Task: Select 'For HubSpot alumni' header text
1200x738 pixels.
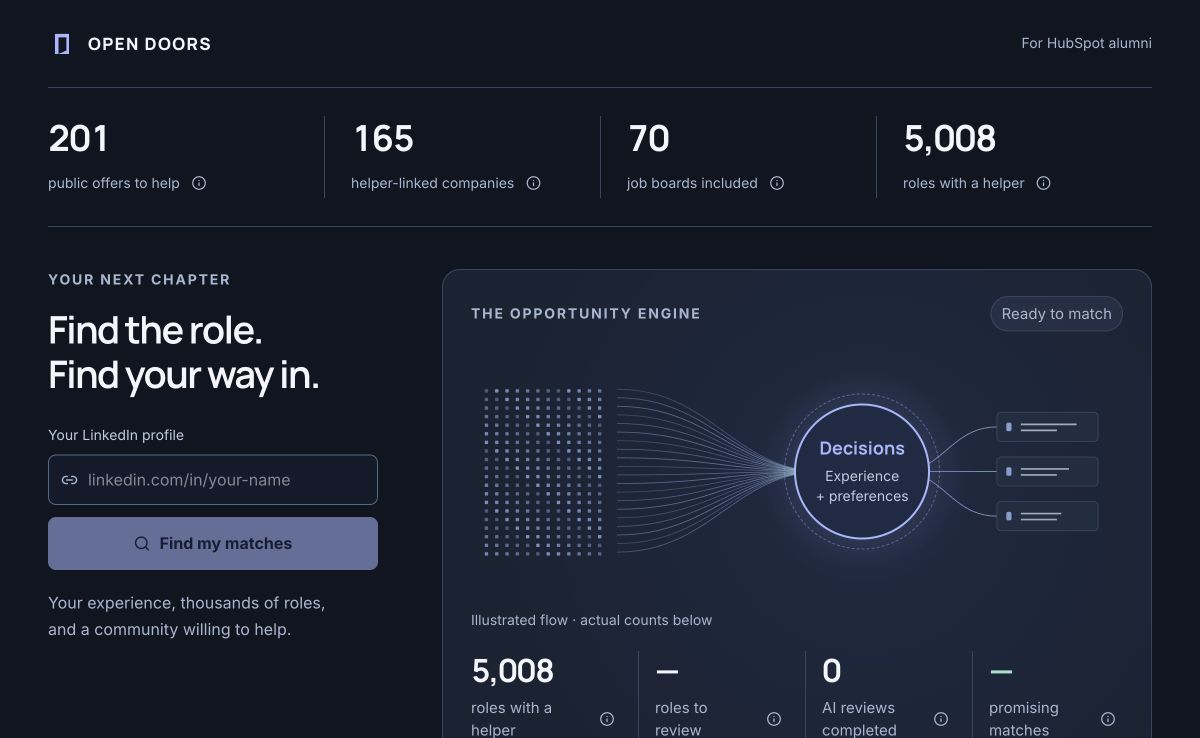Action: pyautogui.click(x=1086, y=43)
